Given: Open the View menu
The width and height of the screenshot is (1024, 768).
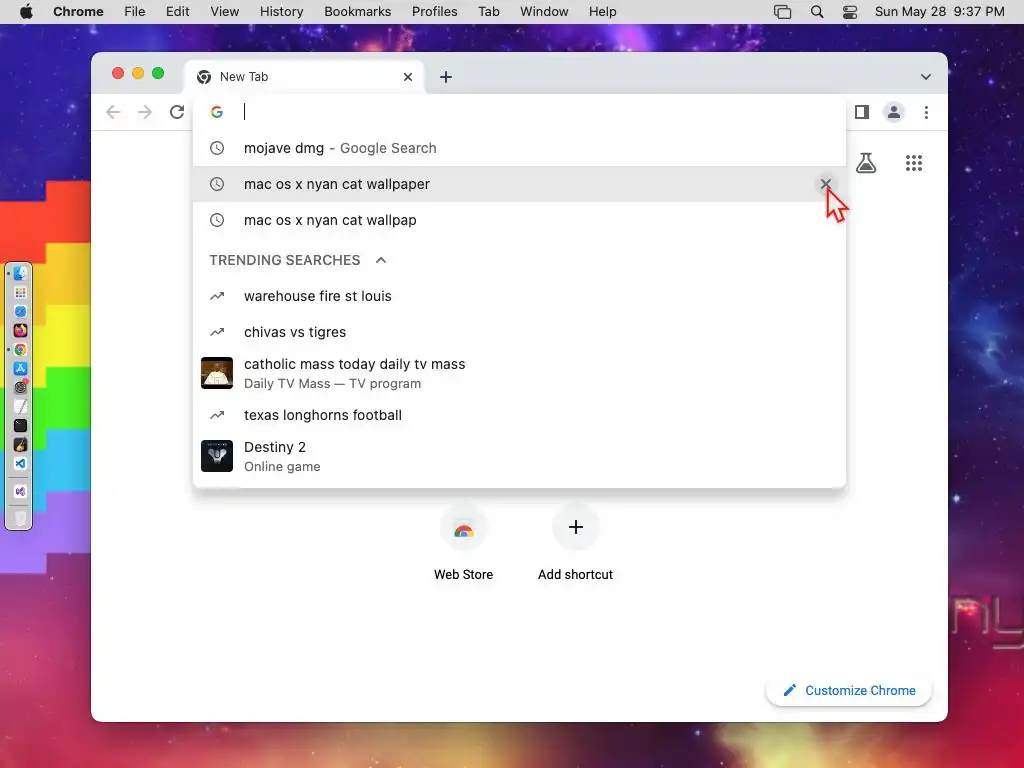Looking at the screenshot, I should click(x=225, y=12).
